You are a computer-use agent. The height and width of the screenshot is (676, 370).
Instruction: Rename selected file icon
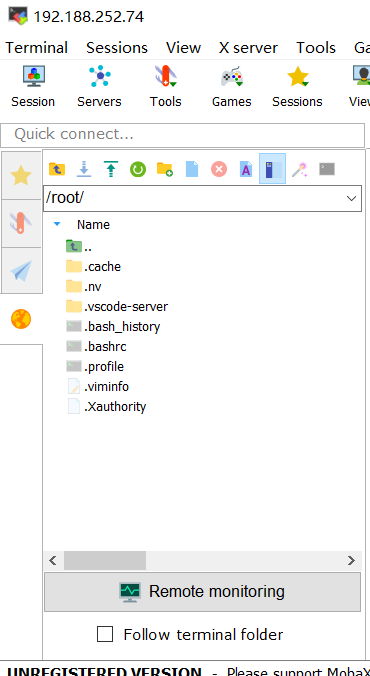pyautogui.click(x=245, y=169)
